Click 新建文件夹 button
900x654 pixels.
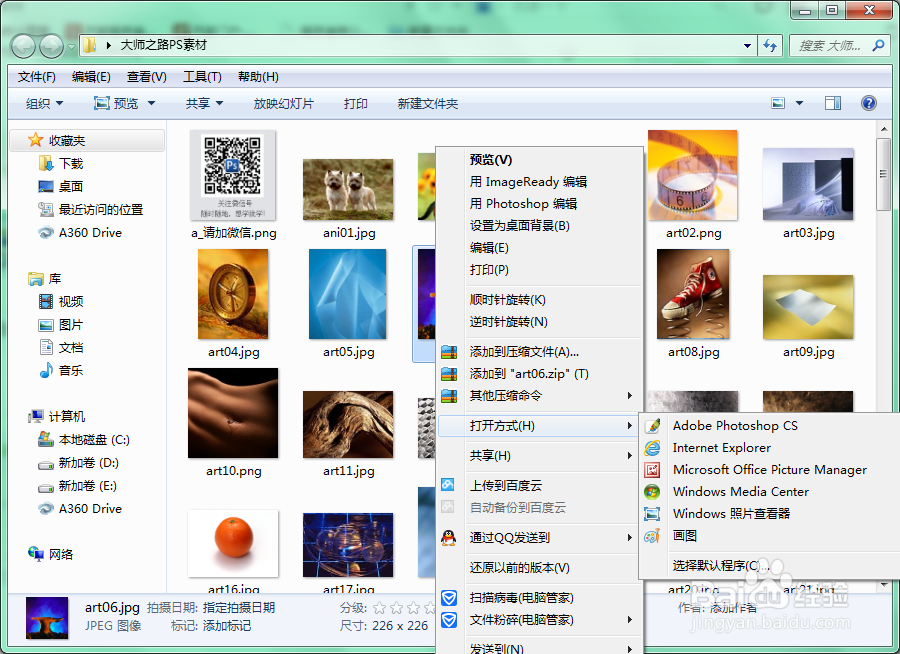(428, 103)
